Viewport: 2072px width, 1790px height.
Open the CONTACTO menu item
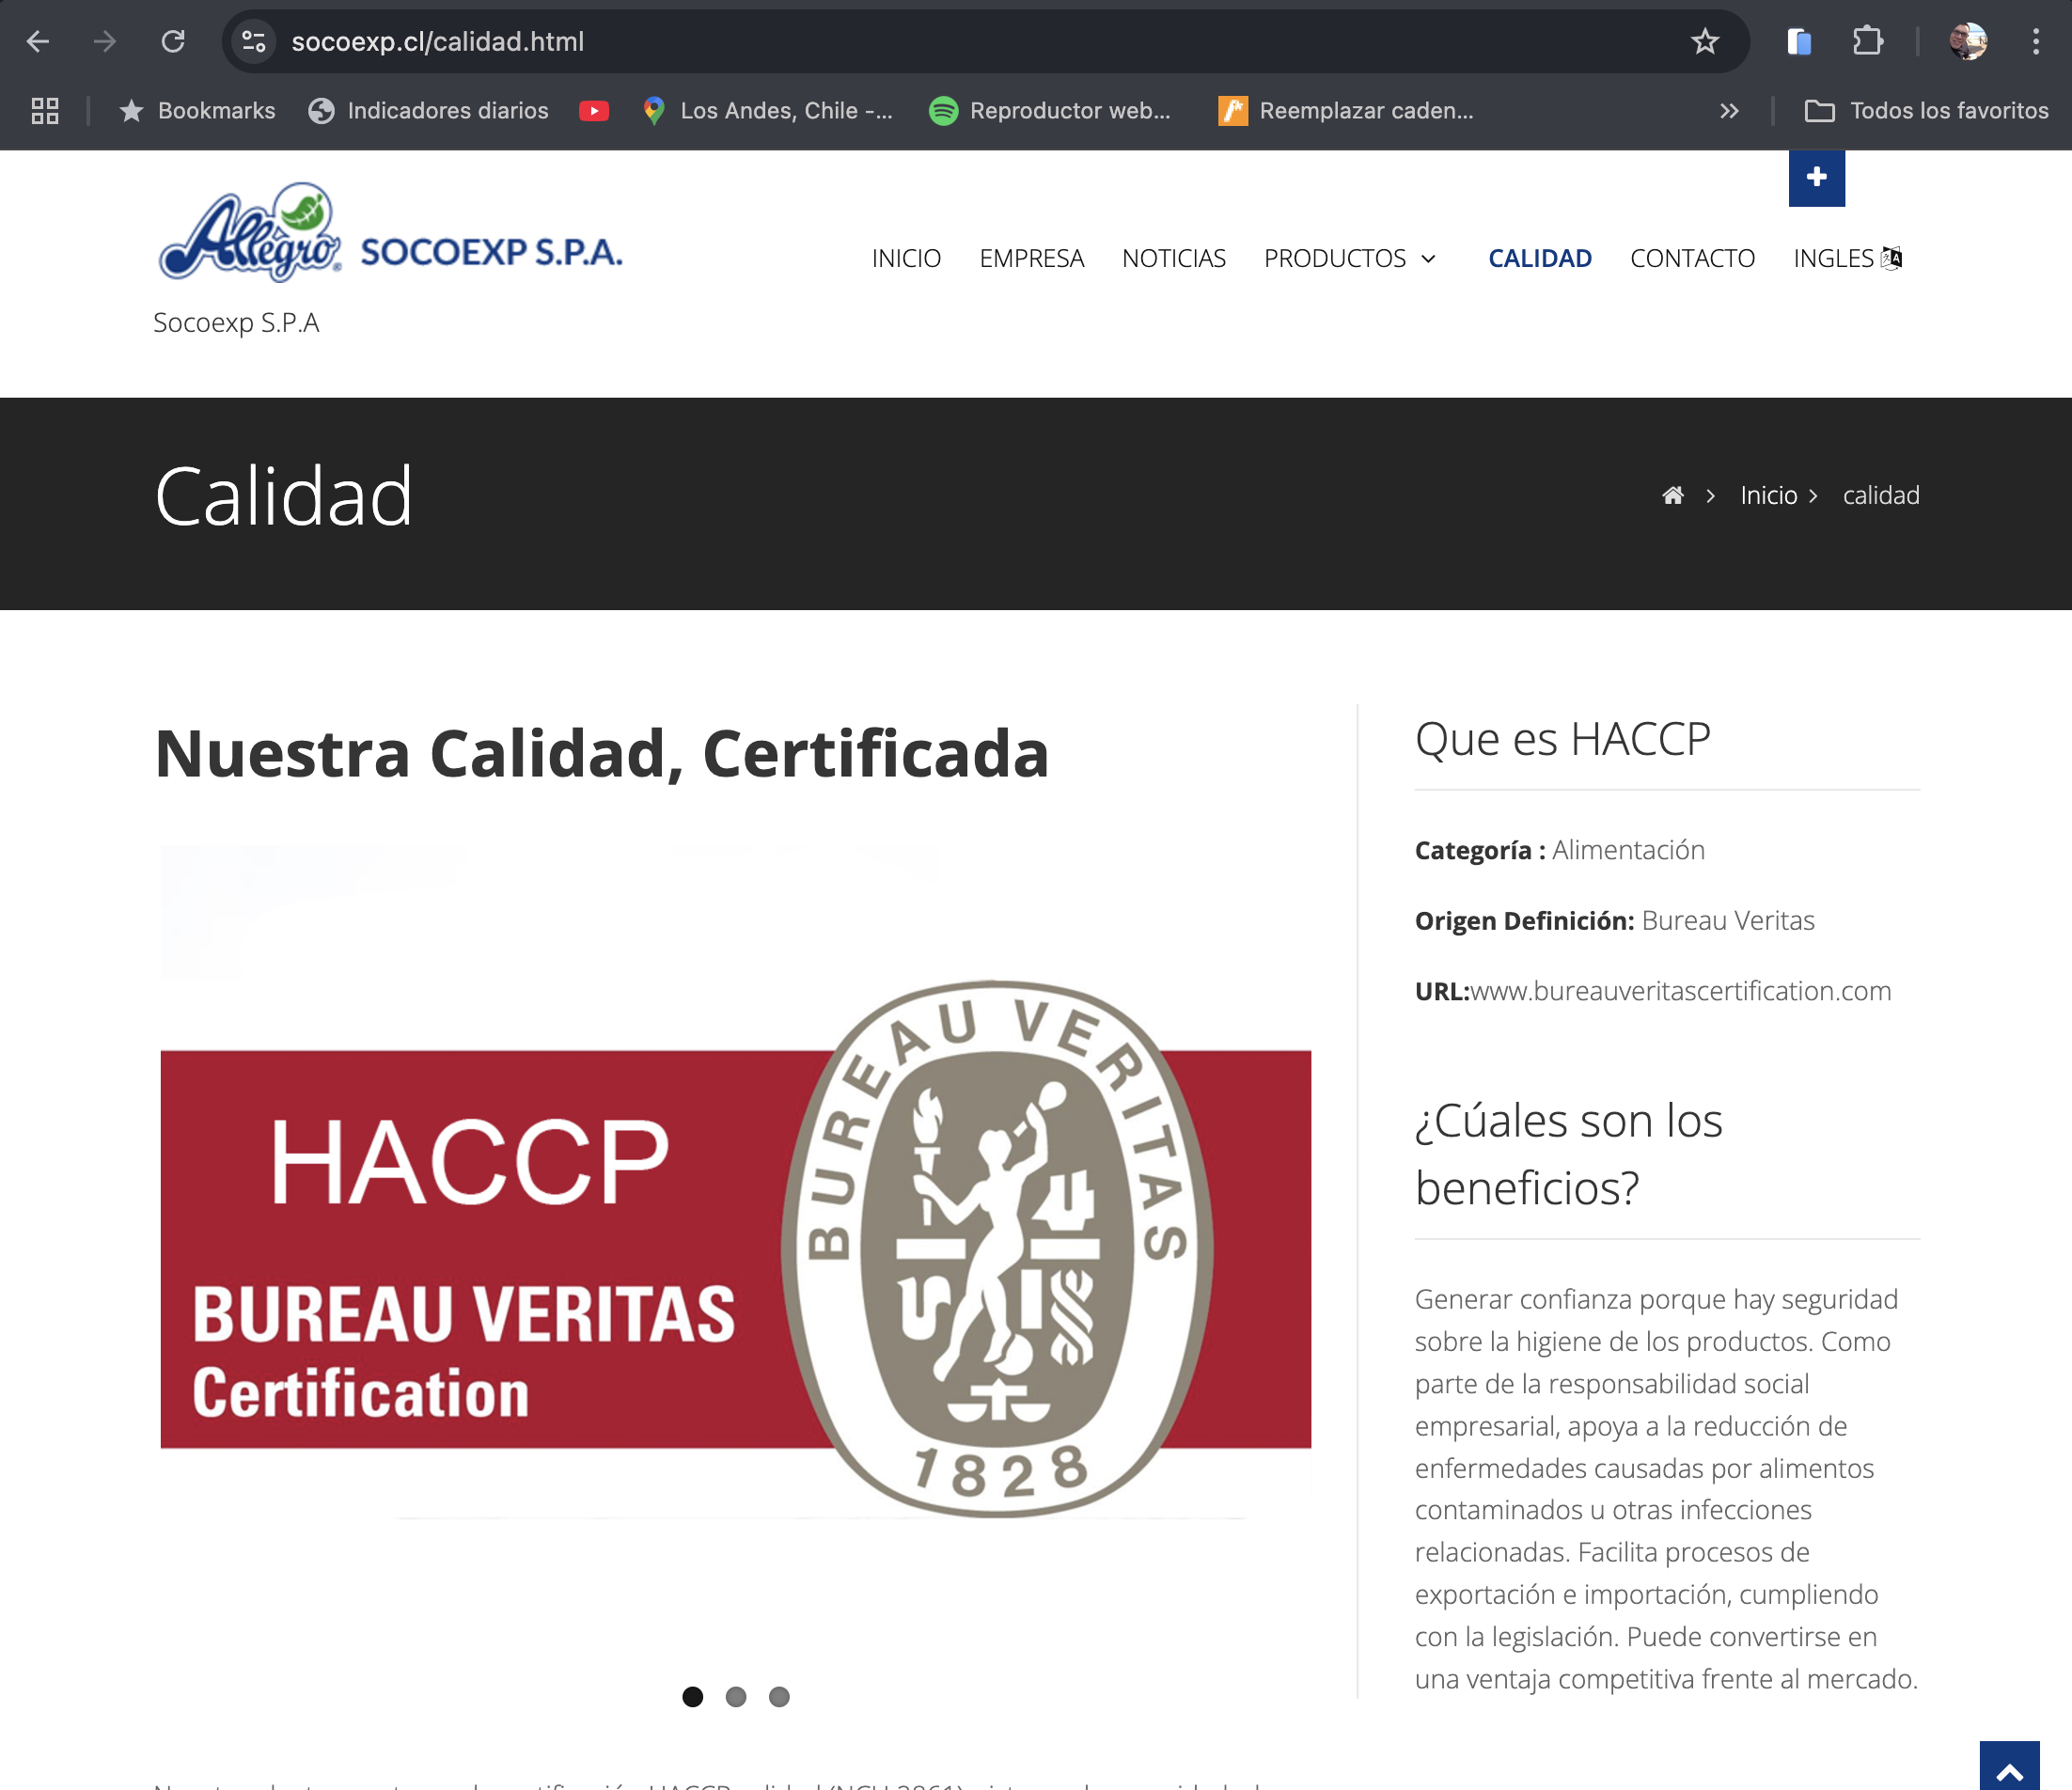coord(1692,258)
